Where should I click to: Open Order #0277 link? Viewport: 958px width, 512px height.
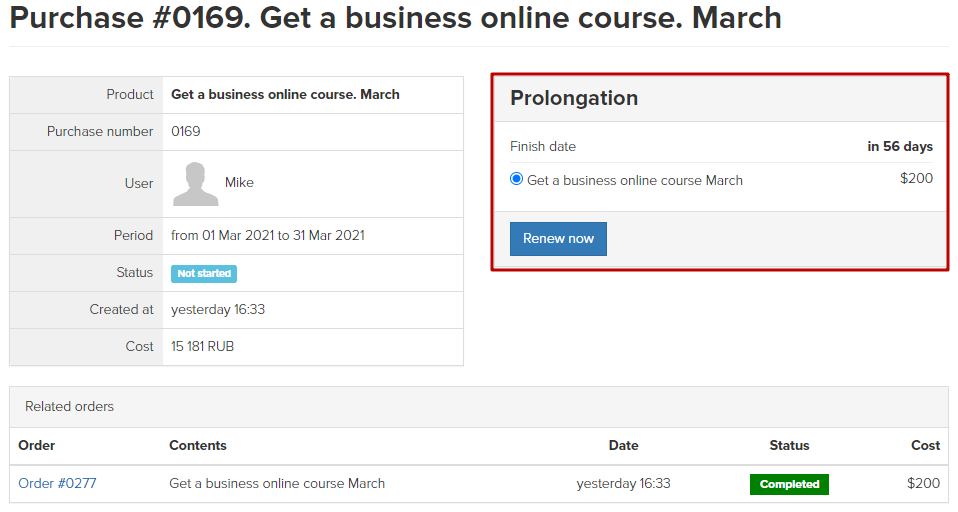click(x=57, y=483)
